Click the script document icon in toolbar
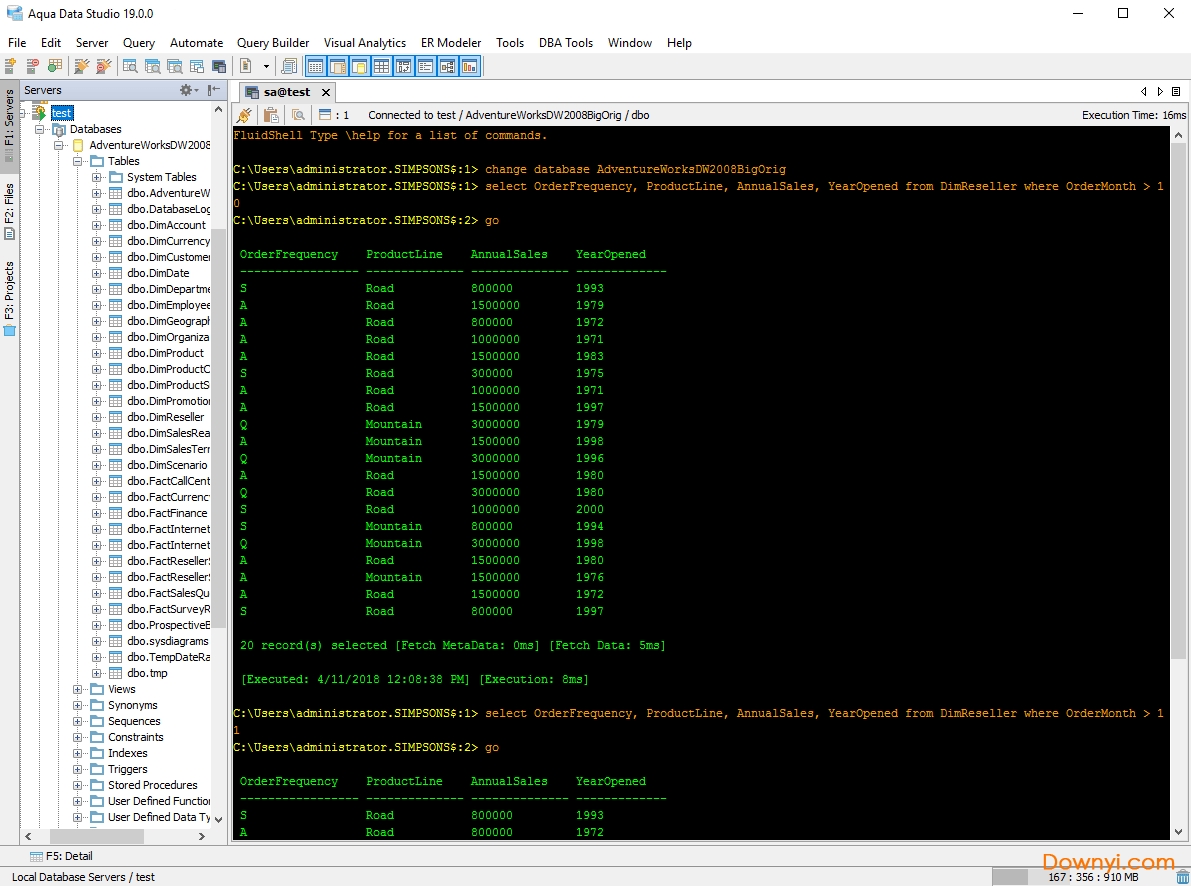 click(x=246, y=67)
